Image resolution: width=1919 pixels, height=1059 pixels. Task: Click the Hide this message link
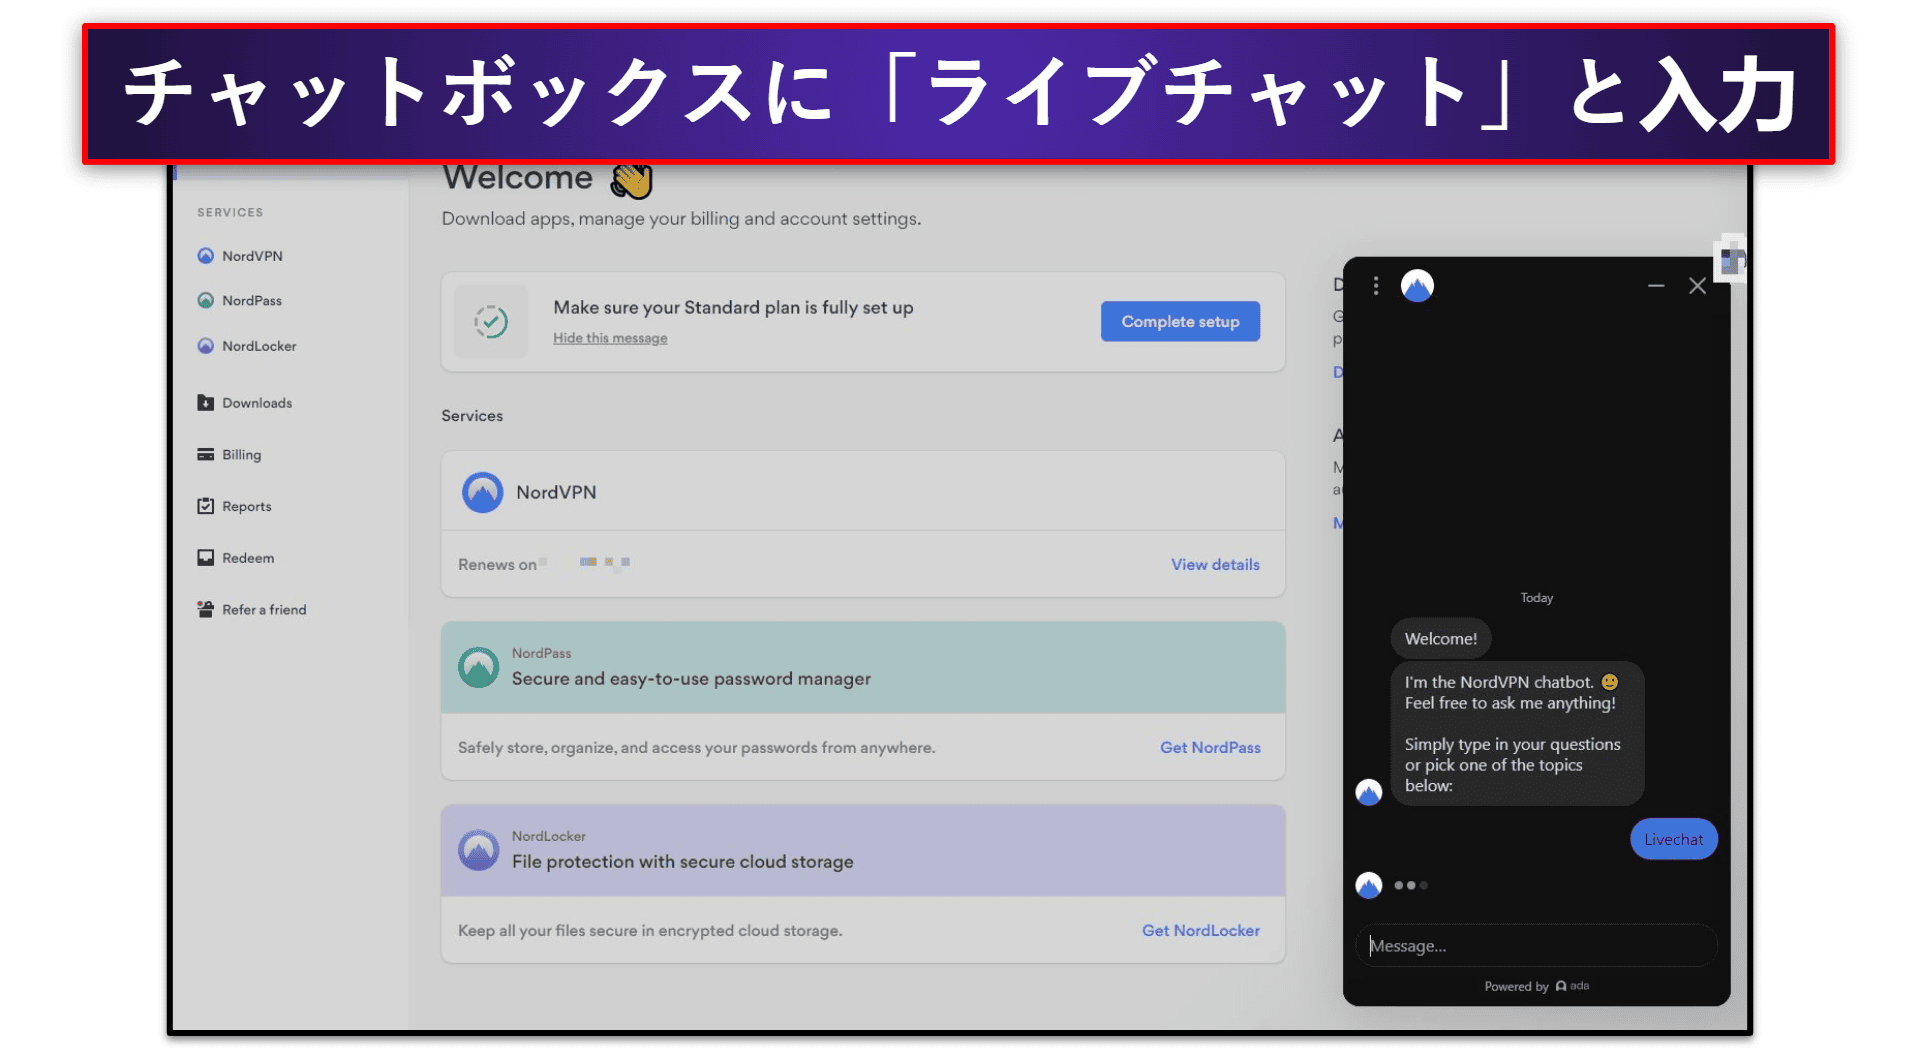point(610,338)
